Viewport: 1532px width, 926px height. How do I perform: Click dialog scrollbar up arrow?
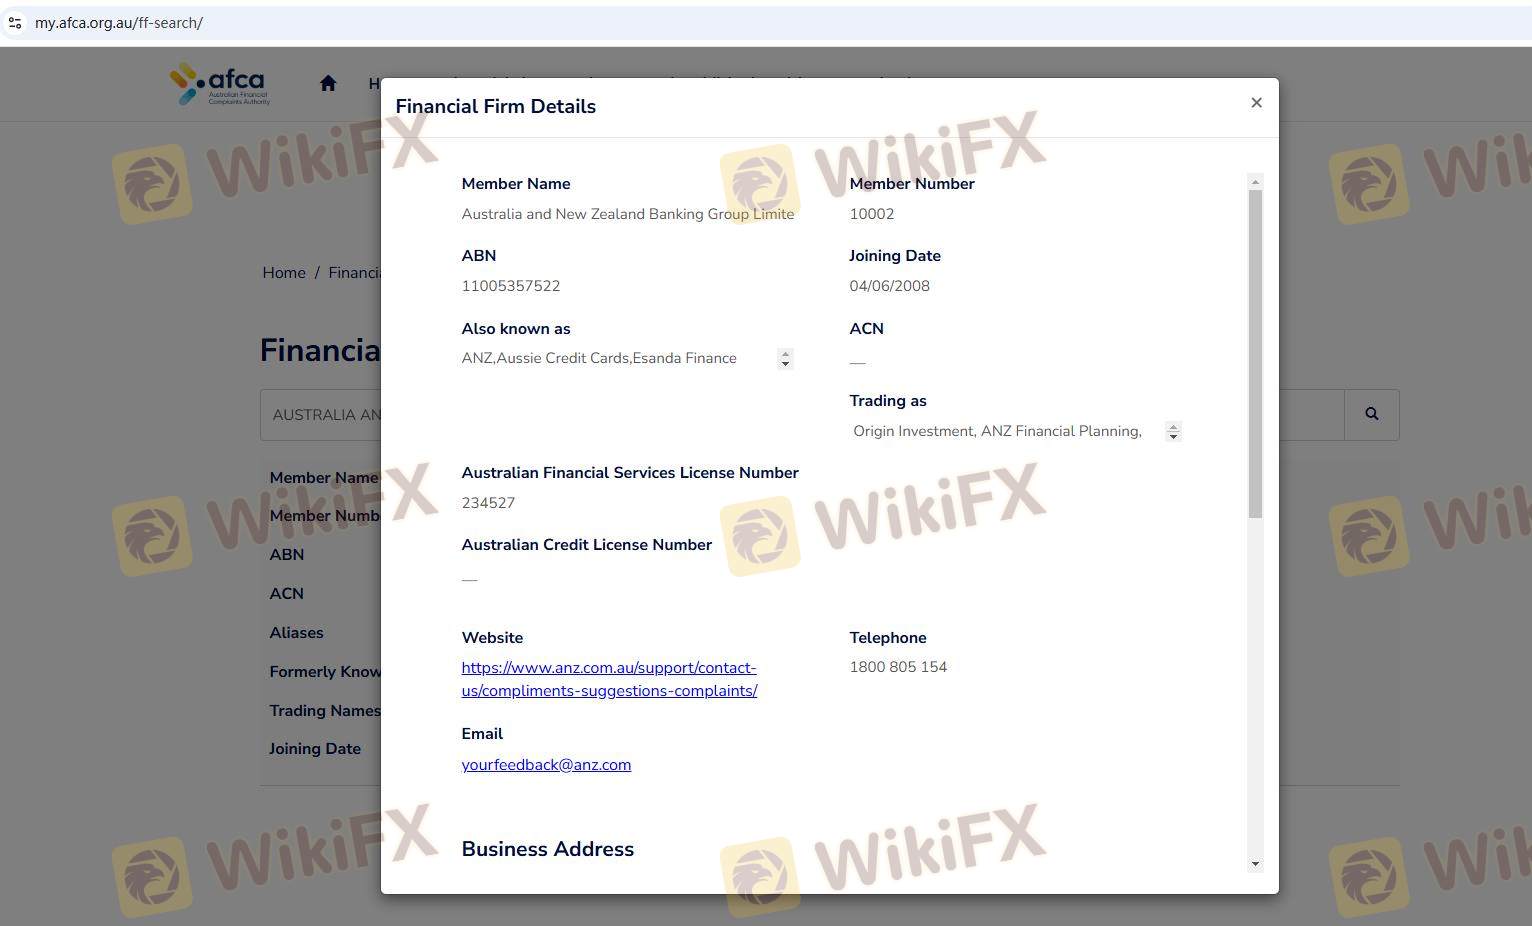pyautogui.click(x=1255, y=181)
